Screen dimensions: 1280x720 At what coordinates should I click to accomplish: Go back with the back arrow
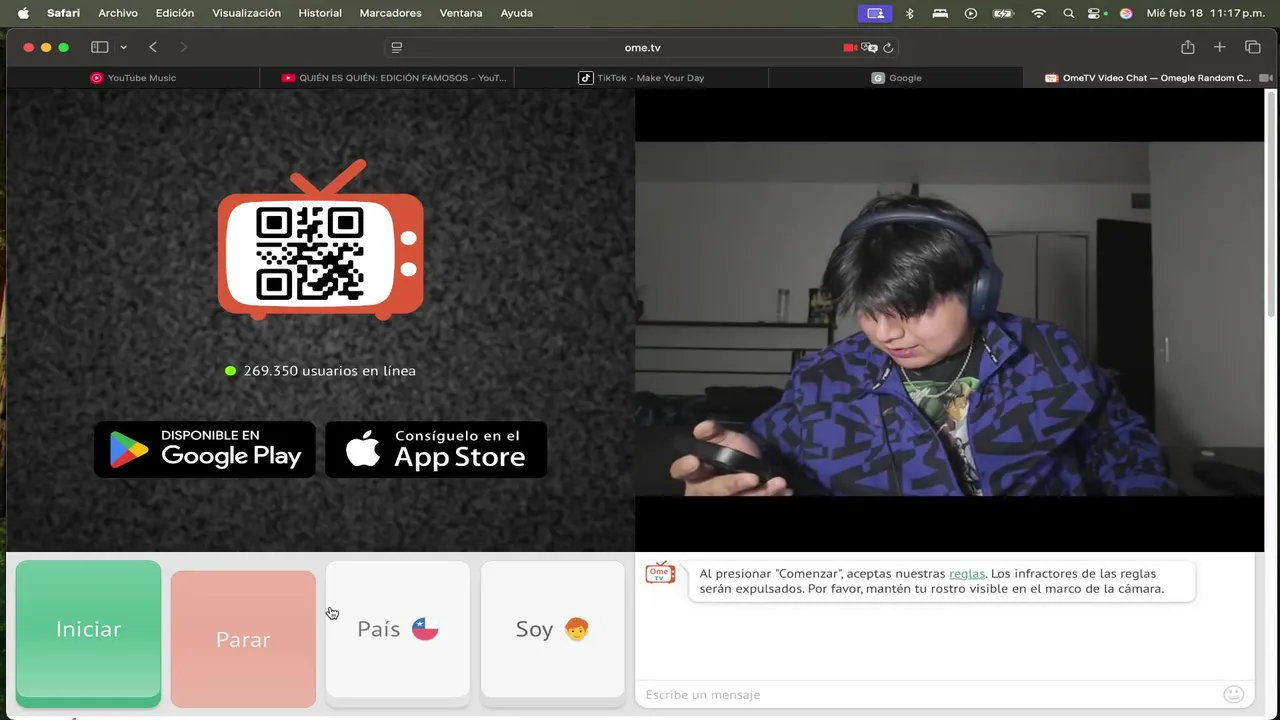[x=153, y=47]
